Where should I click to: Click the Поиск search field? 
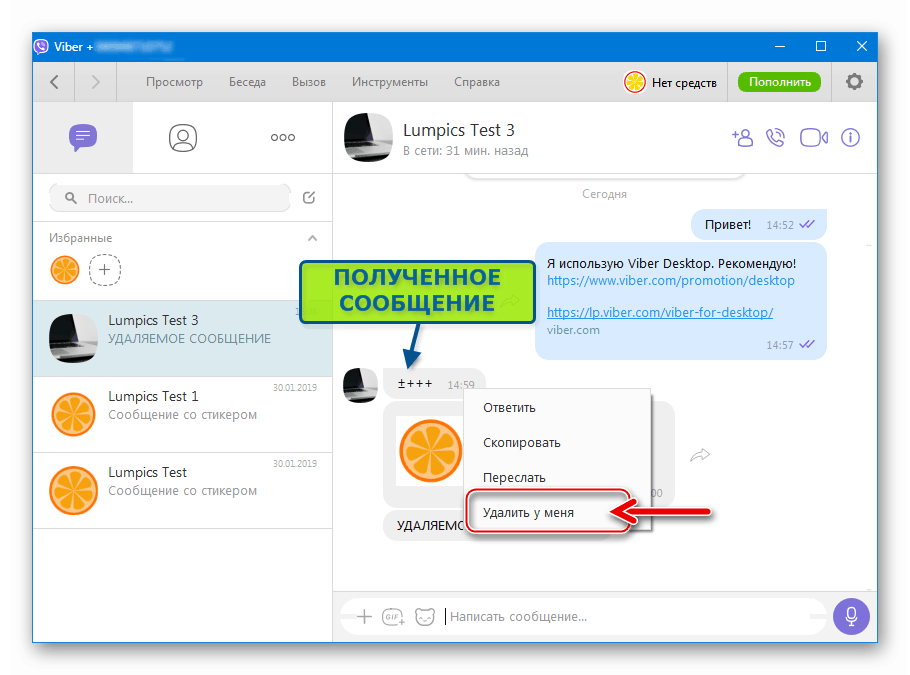pyautogui.click(x=170, y=198)
